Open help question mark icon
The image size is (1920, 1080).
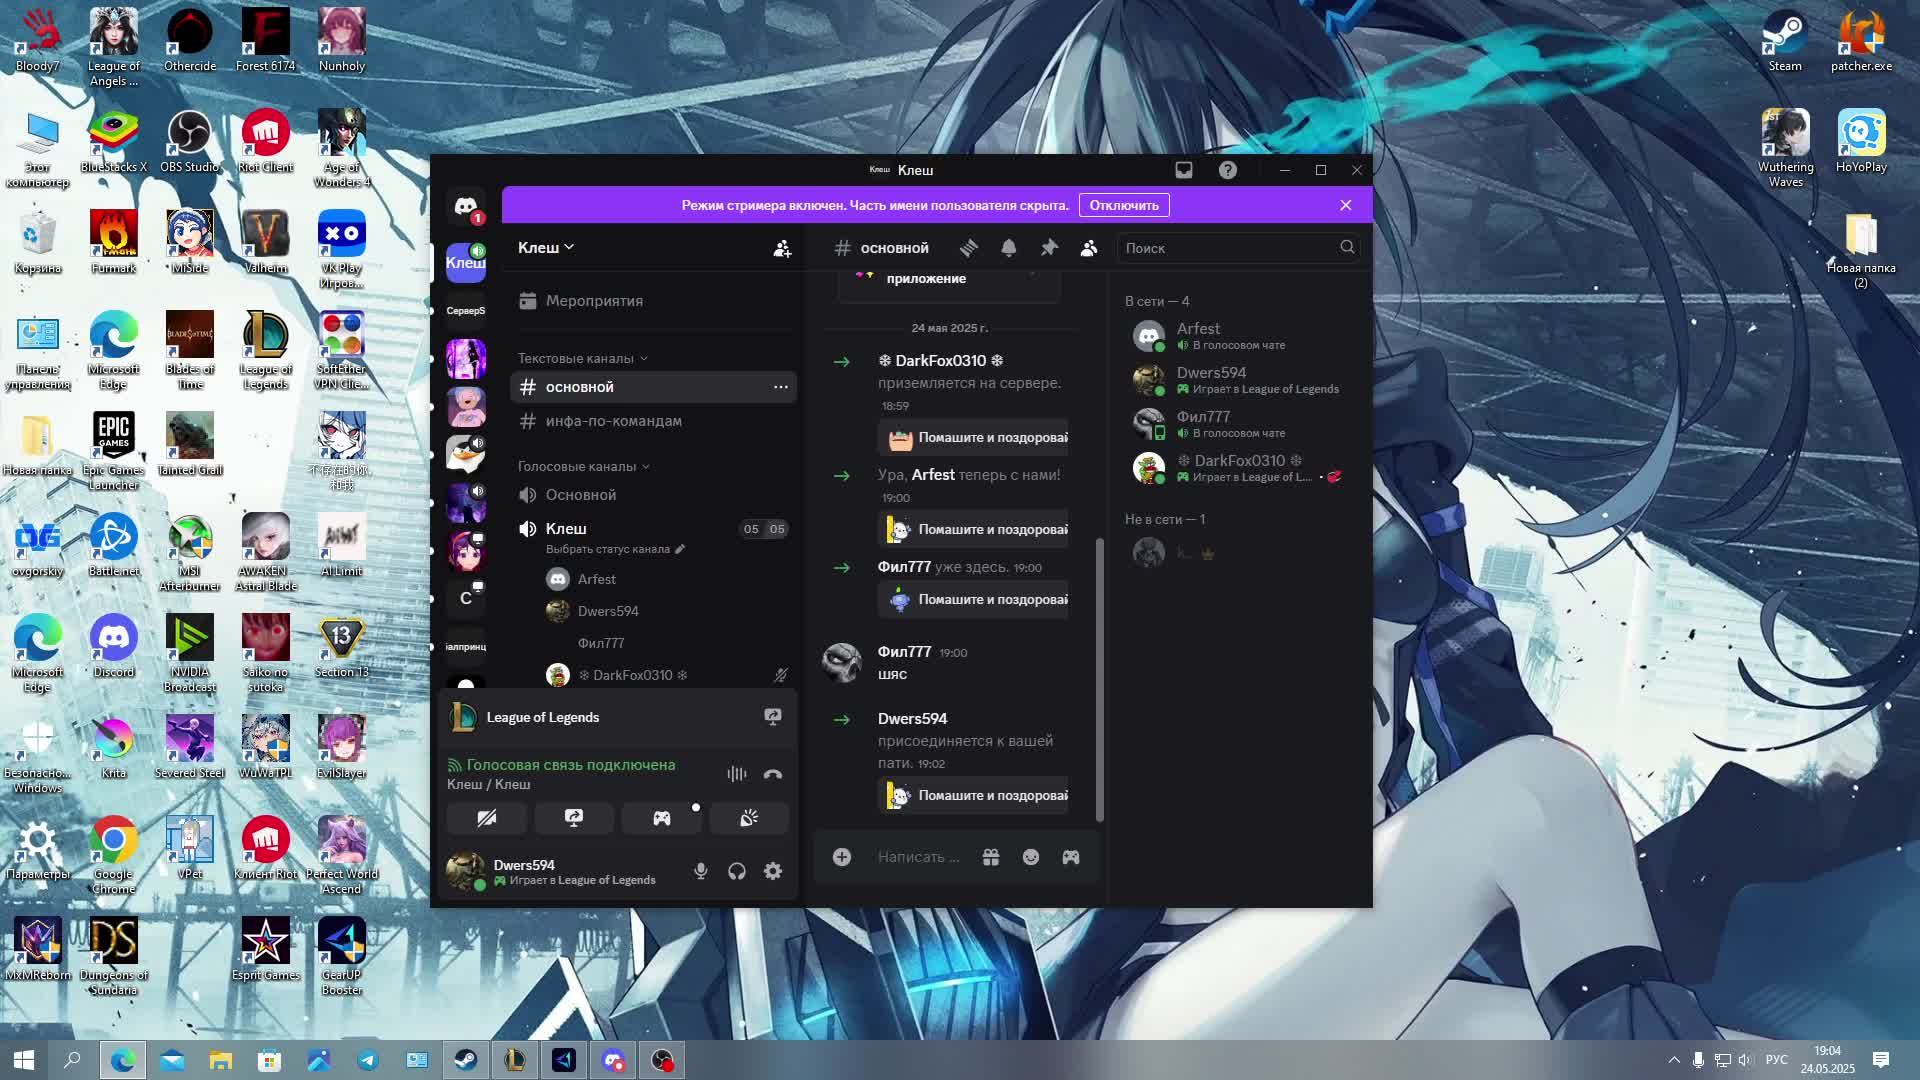[x=1227, y=170]
